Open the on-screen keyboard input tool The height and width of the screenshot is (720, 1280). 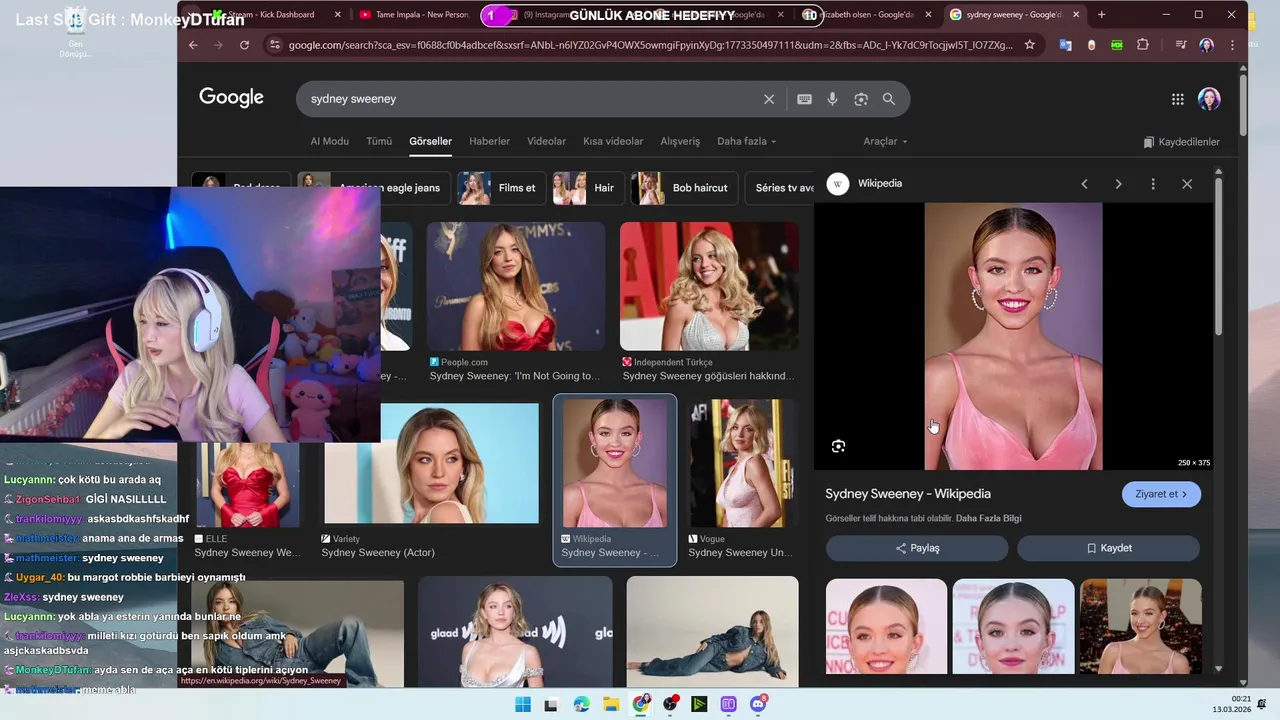pos(804,99)
